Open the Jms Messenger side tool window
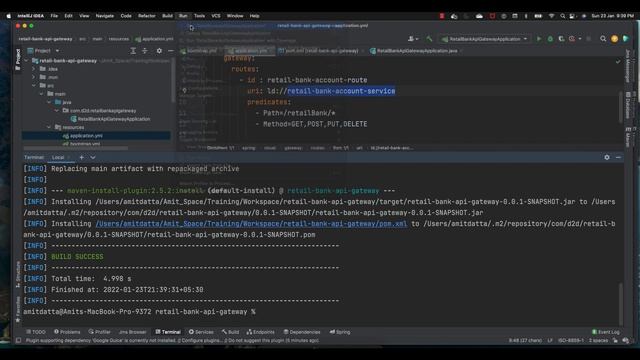The height and width of the screenshot is (360, 640). [628, 66]
